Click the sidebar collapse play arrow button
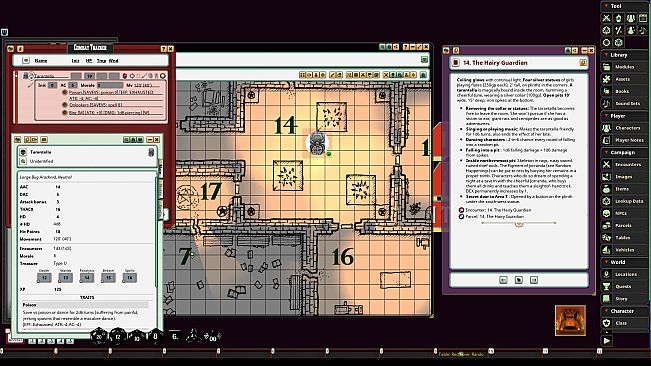 tap(607, 341)
